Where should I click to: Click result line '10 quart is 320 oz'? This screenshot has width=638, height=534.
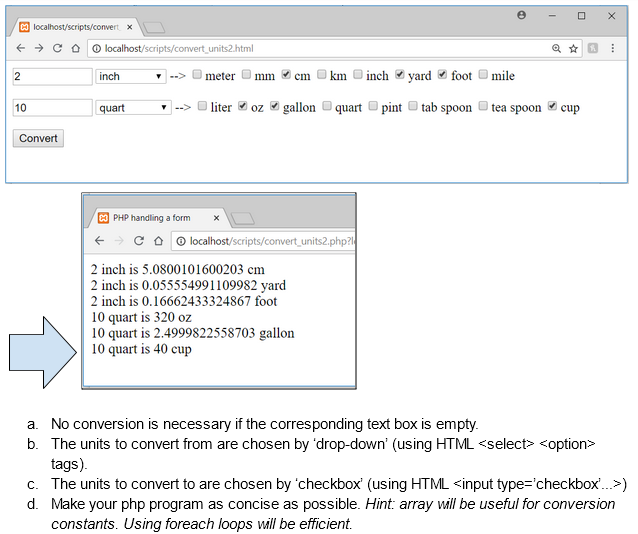click(x=141, y=317)
